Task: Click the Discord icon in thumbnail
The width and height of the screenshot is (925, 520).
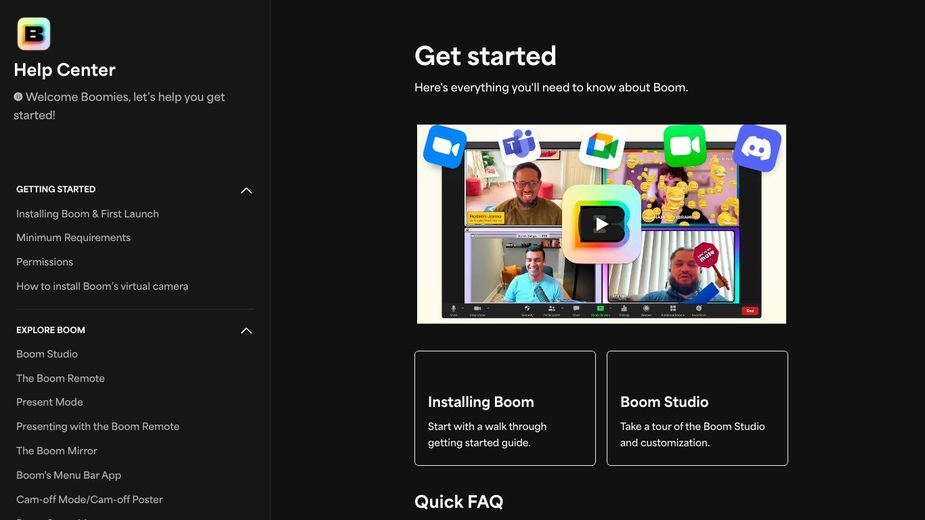Action: (x=757, y=148)
